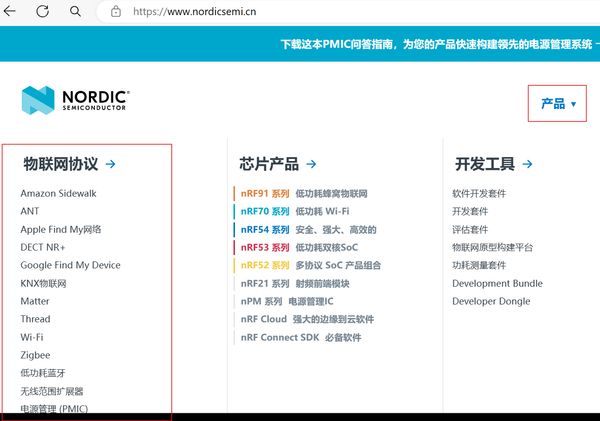The width and height of the screenshot is (600, 421).
Task: Select the ANT protocol link
Action: pos(29,211)
